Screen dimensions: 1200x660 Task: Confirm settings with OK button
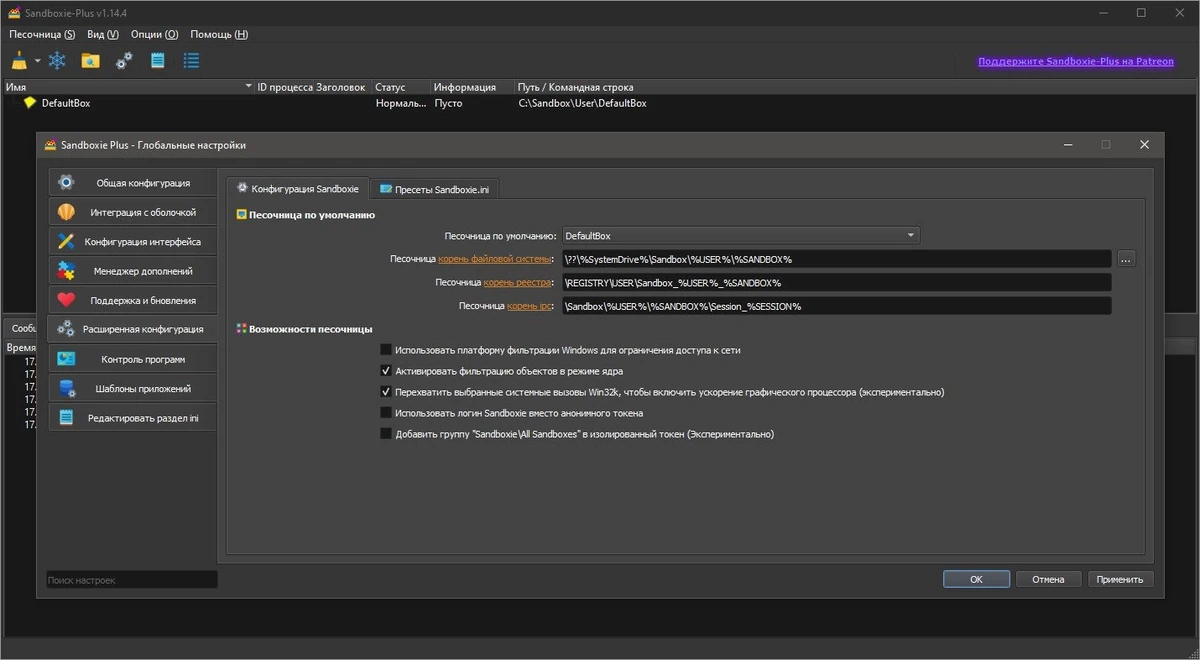tap(976, 579)
